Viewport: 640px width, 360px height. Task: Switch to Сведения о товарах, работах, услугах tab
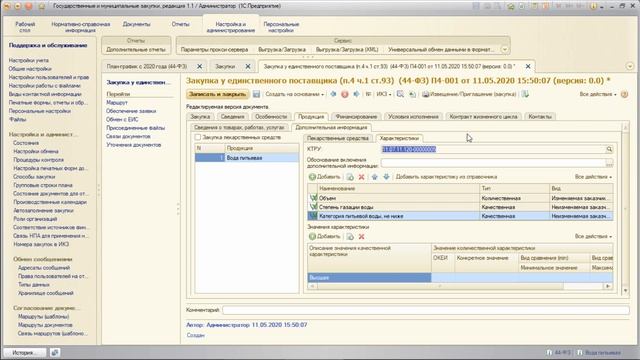(239, 127)
